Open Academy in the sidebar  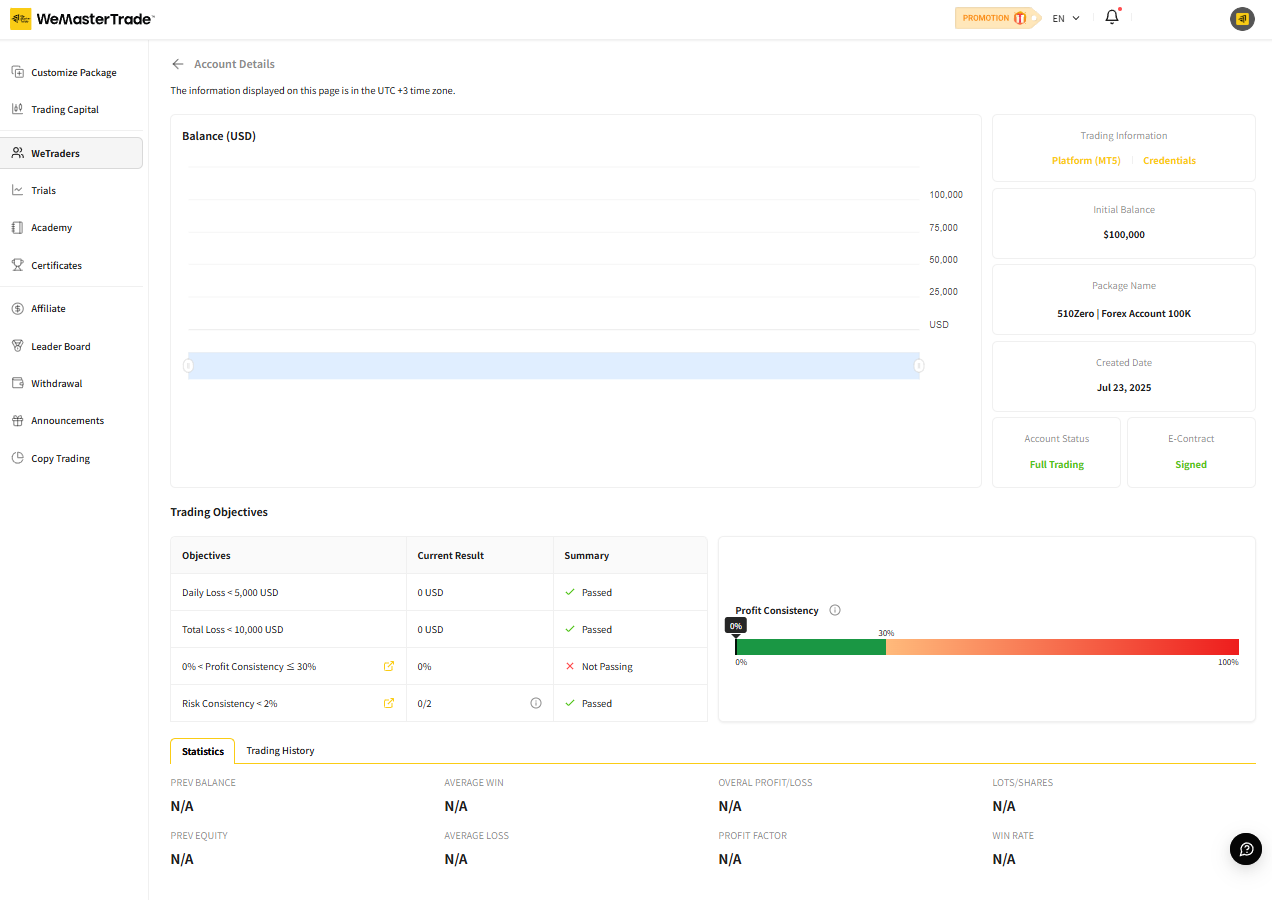pyautogui.click(x=72, y=228)
